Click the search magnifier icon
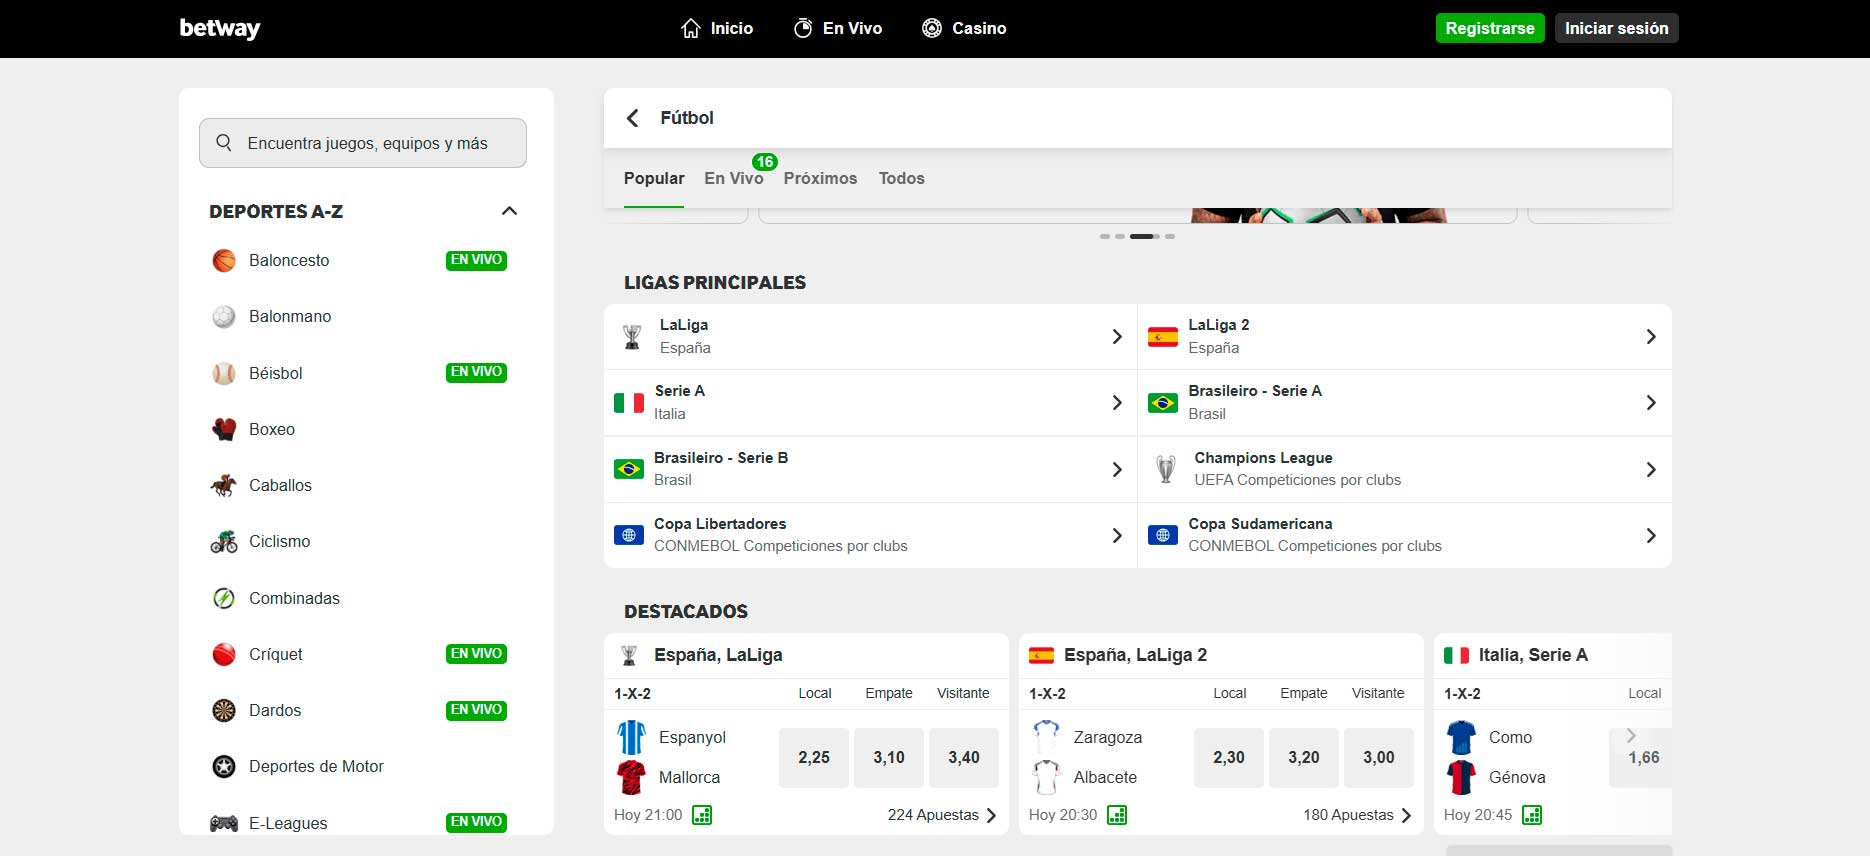Viewport: 1870px width, 856px height. tap(224, 143)
